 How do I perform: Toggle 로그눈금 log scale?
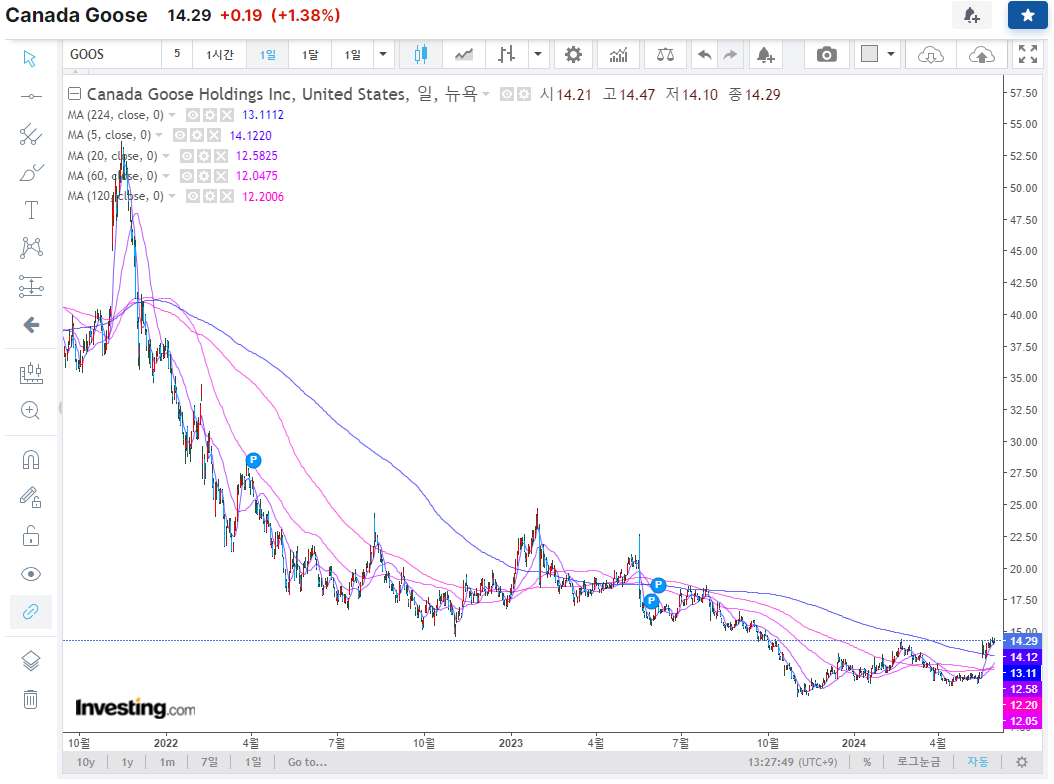pos(919,762)
